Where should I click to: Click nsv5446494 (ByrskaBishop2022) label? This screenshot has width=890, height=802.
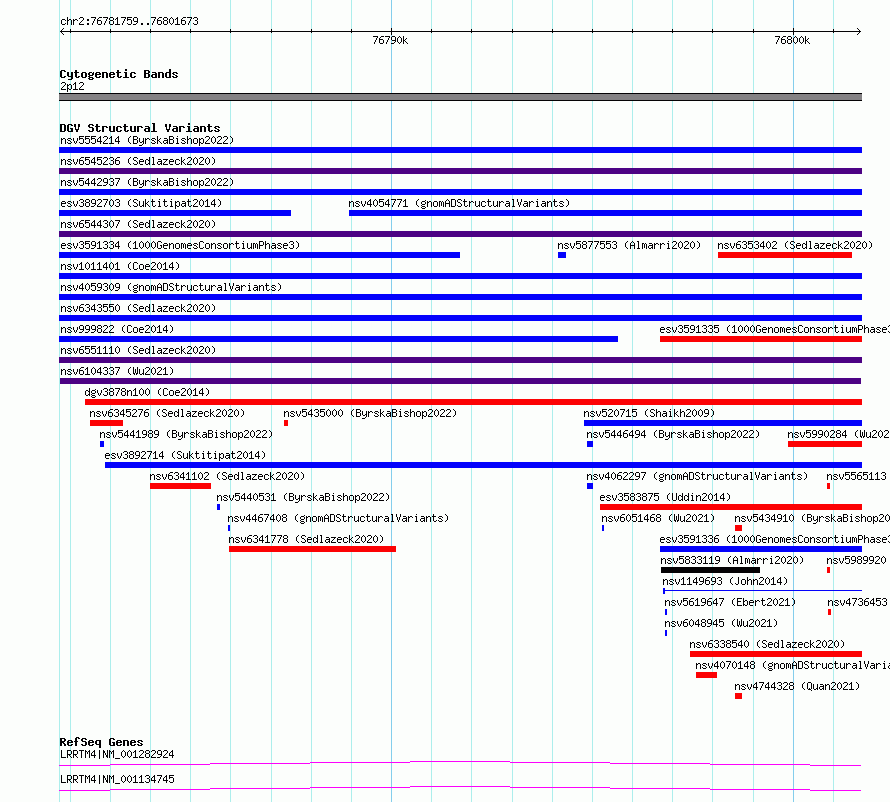(x=673, y=434)
